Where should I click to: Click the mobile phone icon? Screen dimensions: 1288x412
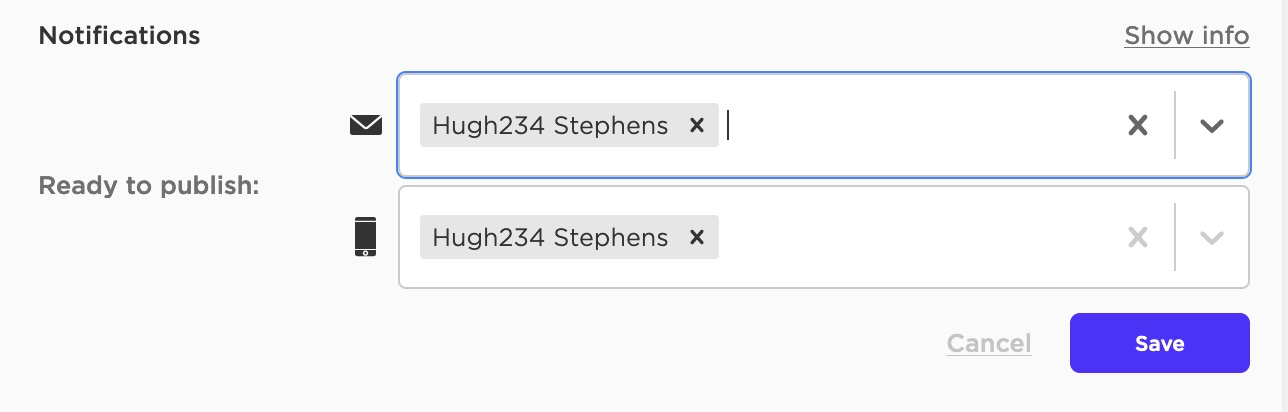[366, 237]
